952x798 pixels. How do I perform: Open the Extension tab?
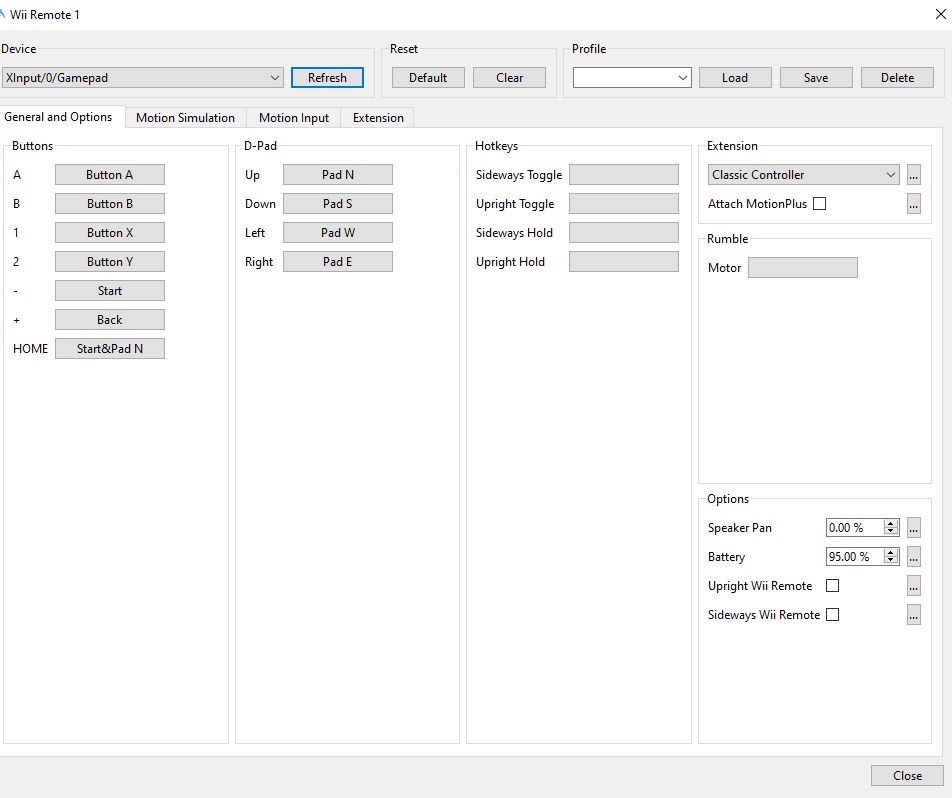tap(378, 118)
